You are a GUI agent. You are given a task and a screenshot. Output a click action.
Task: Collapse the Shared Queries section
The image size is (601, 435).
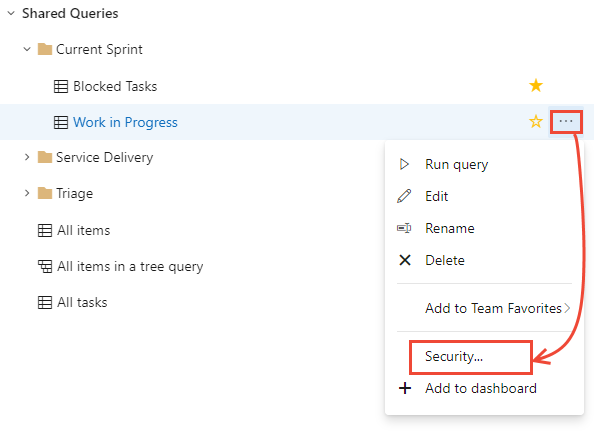(x=10, y=14)
